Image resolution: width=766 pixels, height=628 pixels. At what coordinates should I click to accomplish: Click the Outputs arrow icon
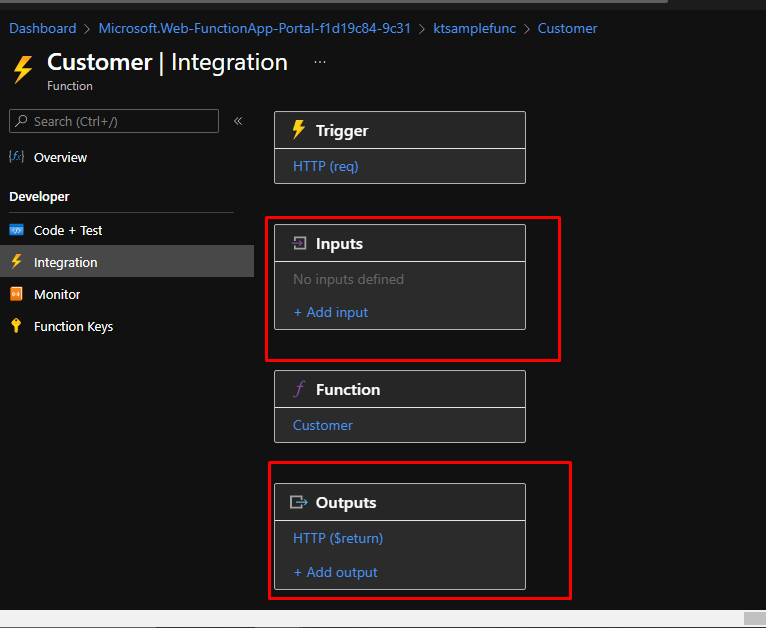(298, 502)
